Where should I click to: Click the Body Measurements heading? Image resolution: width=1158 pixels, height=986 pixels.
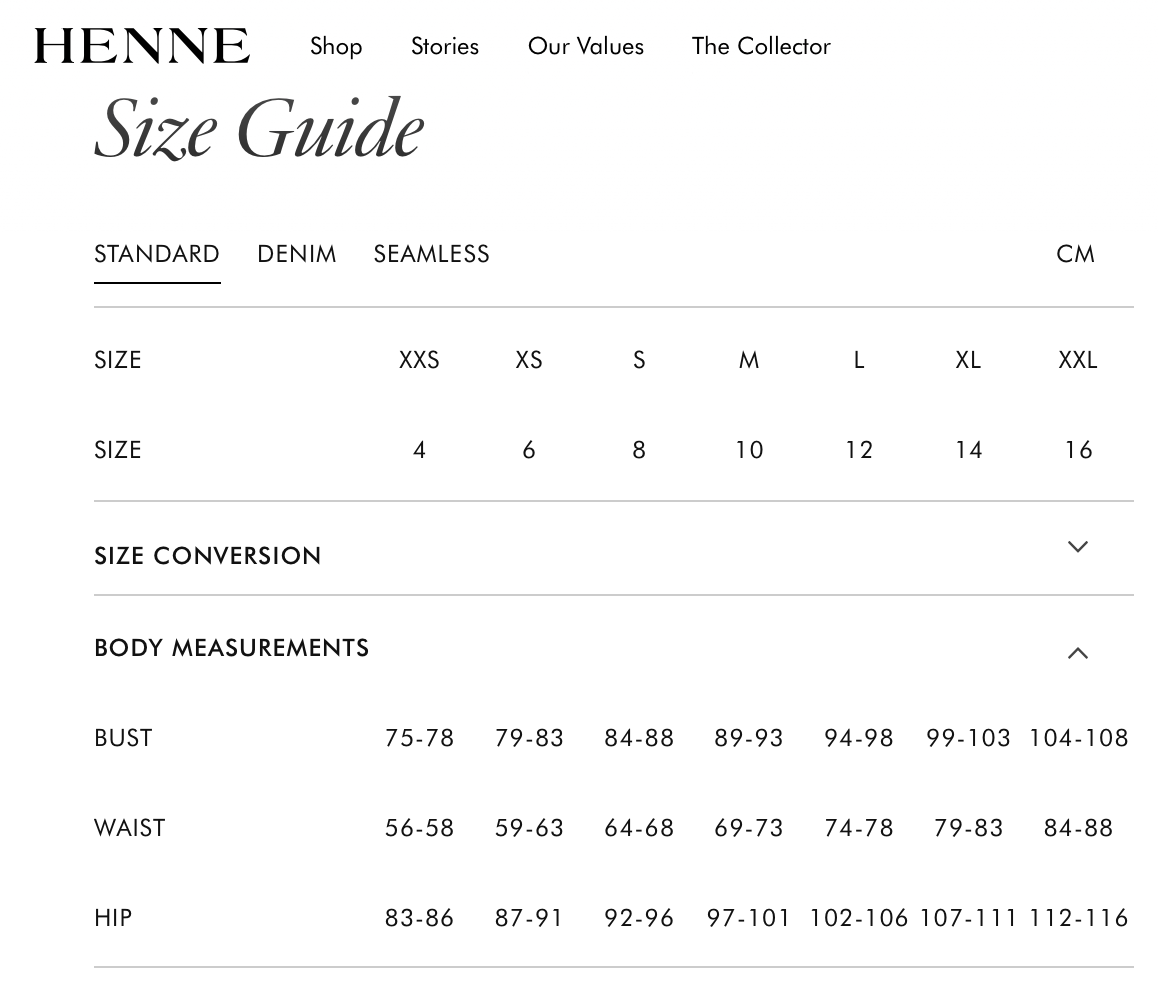(x=232, y=648)
